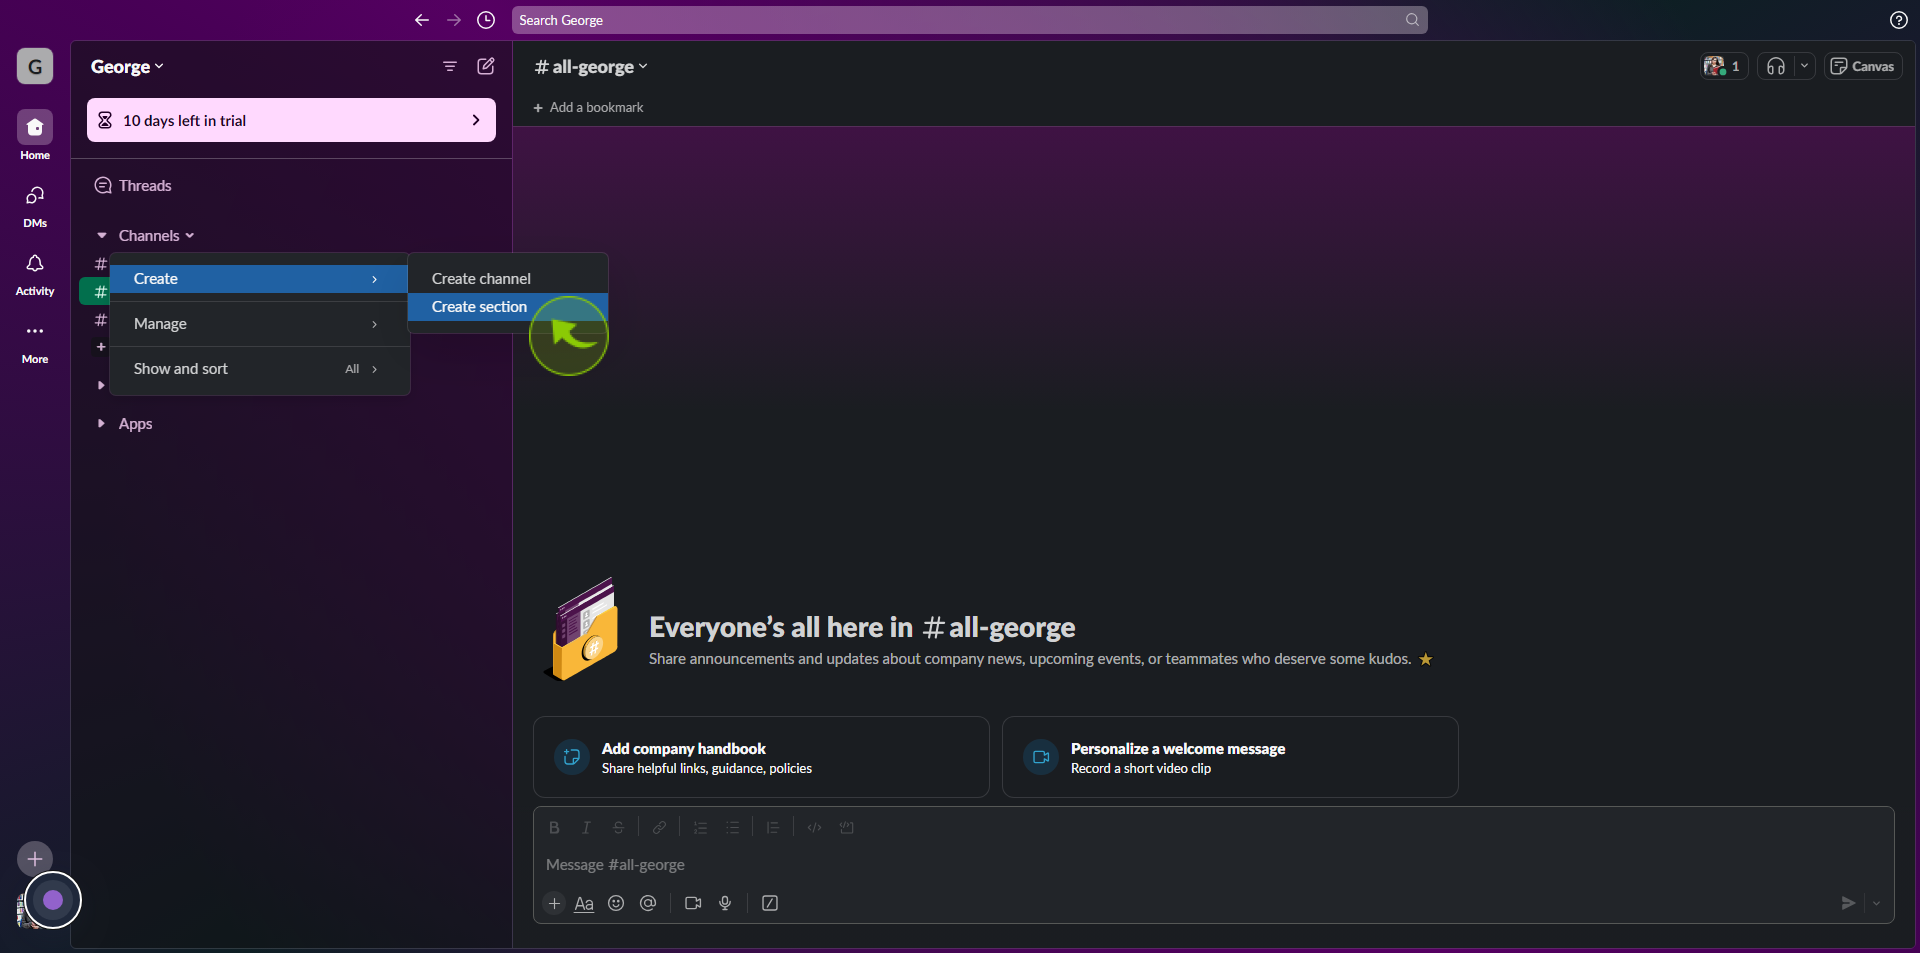Image resolution: width=1920 pixels, height=953 pixels.
Task: Open huddle options dropdown arrow
Action: pyautogui.click(x=1805, y=66)
